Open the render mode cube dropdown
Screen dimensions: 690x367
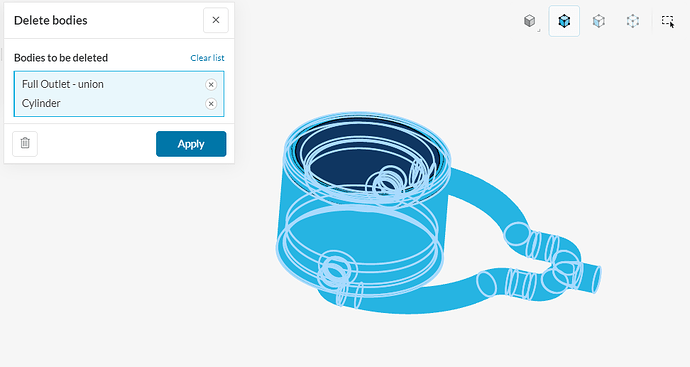click(x=530, y=21)
